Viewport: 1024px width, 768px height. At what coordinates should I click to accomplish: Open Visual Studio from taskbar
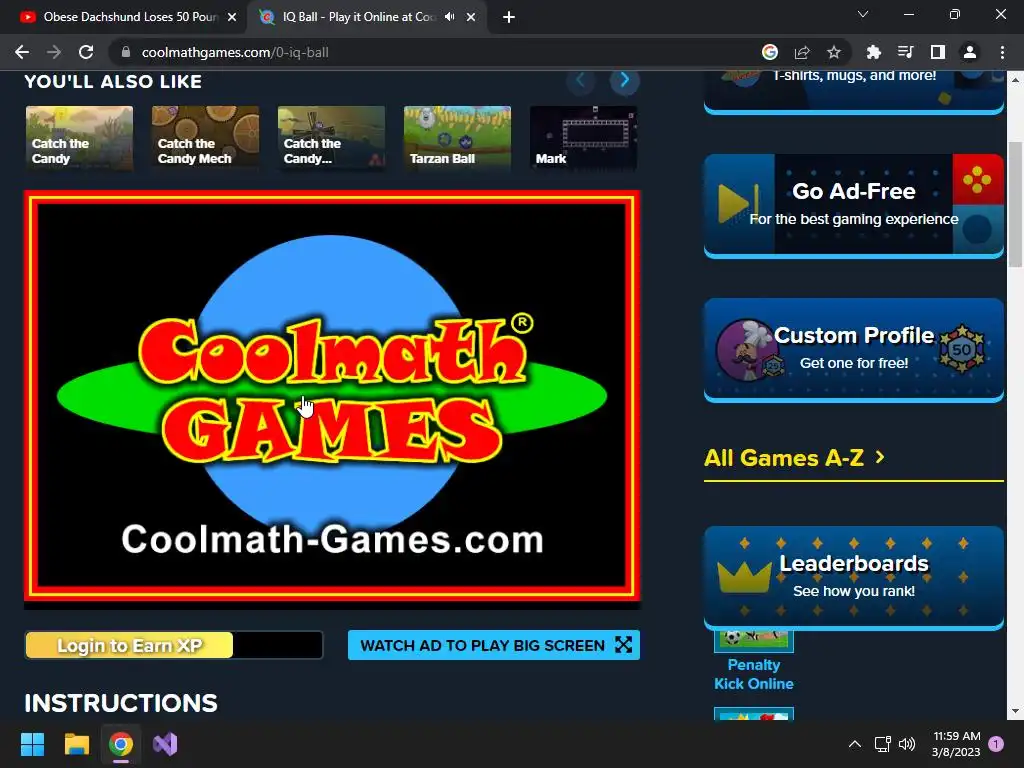click(x=165, y=744)
